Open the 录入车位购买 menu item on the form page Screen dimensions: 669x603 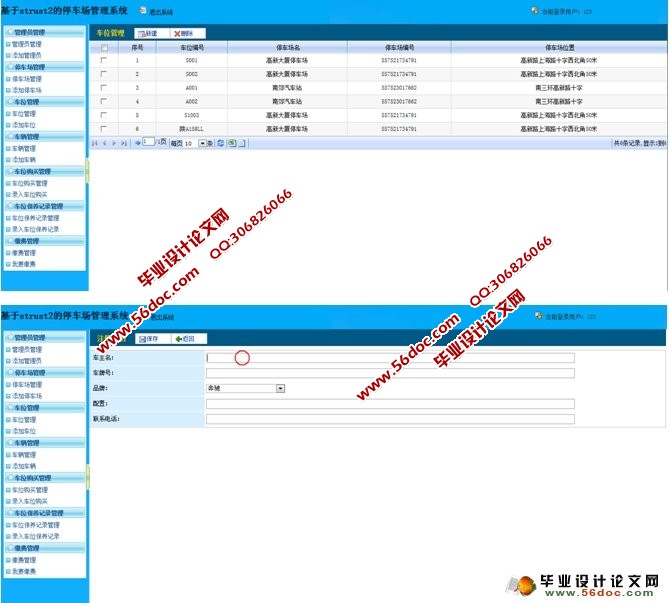tap(29, 501)
